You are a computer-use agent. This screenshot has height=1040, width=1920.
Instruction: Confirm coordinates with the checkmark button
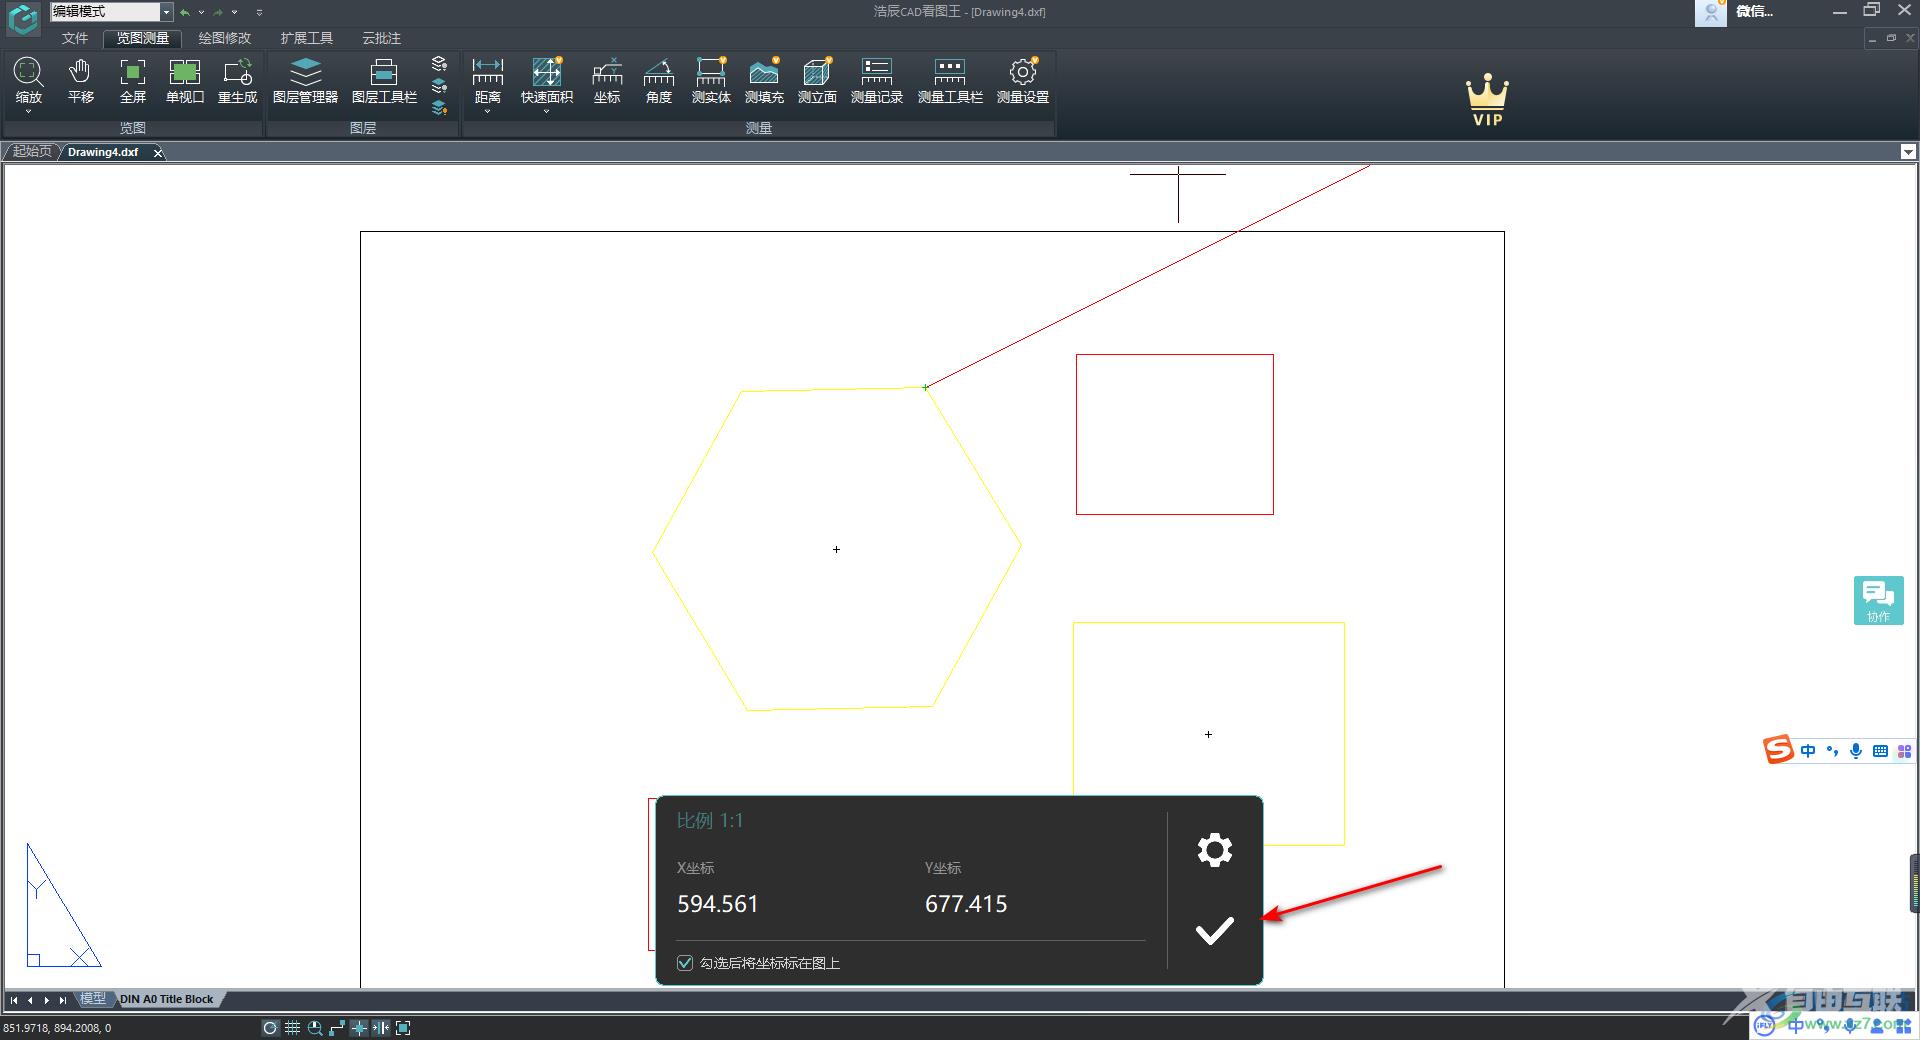coord(1214,931)
